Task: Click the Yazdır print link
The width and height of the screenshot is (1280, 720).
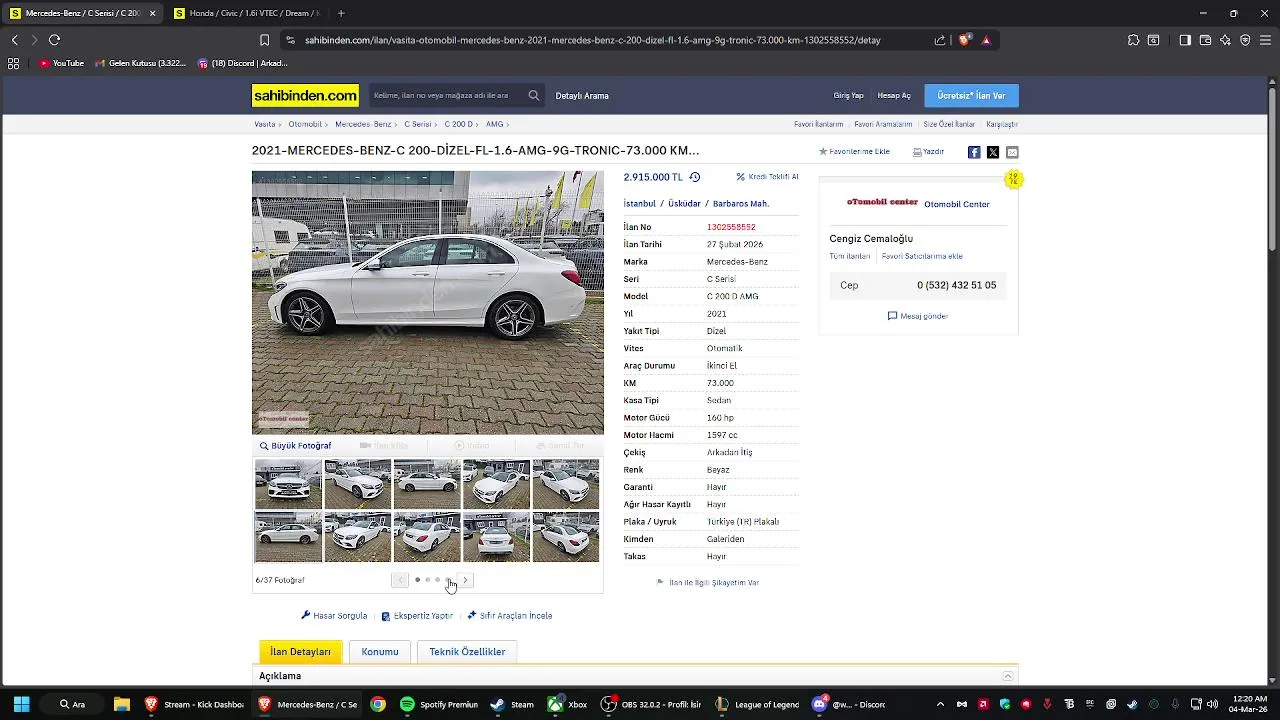Action: [928, 152]
